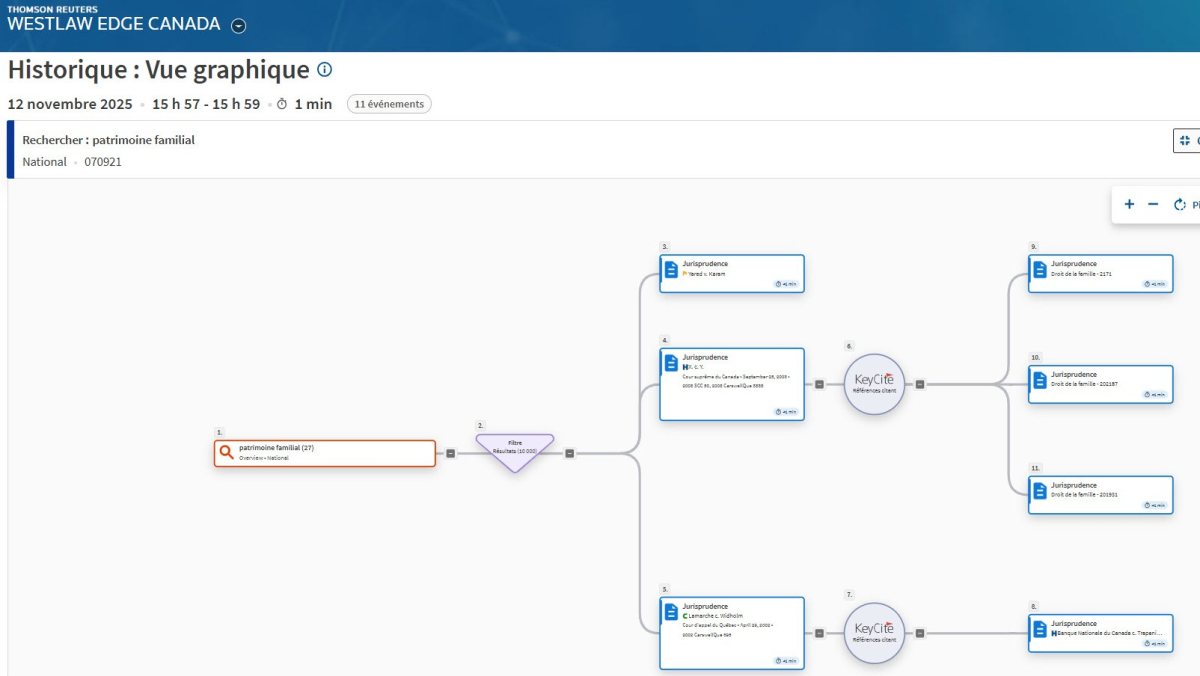The height and width of the screenshot is (676, 1200).
Task: Open Lamarche c. Widholm jurisprudence node
Action: point(732,632)
